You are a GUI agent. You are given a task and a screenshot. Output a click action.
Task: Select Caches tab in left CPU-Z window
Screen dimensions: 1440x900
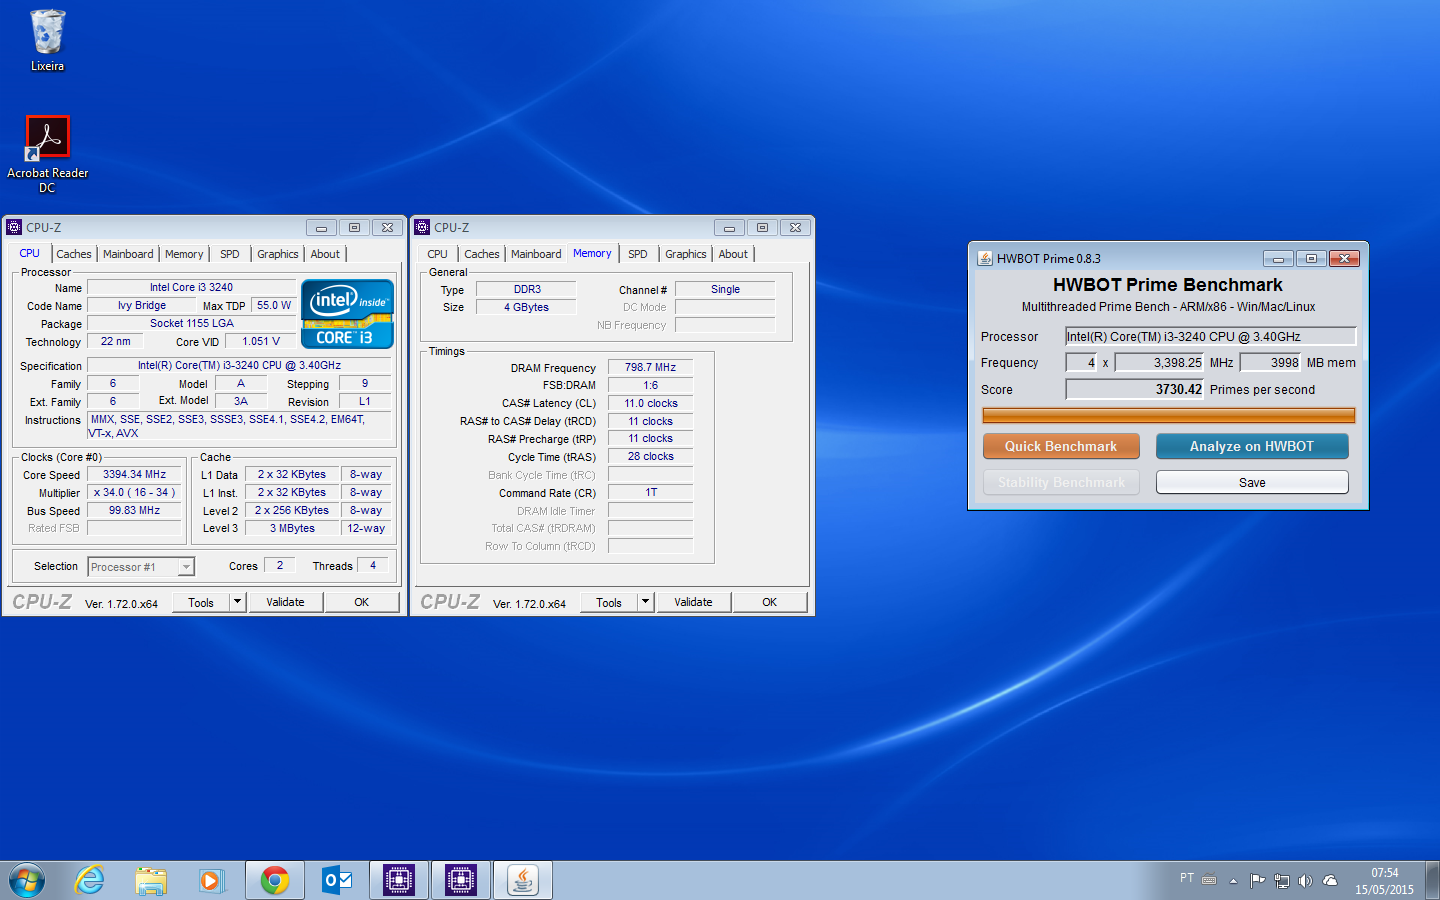pos(74,254)
